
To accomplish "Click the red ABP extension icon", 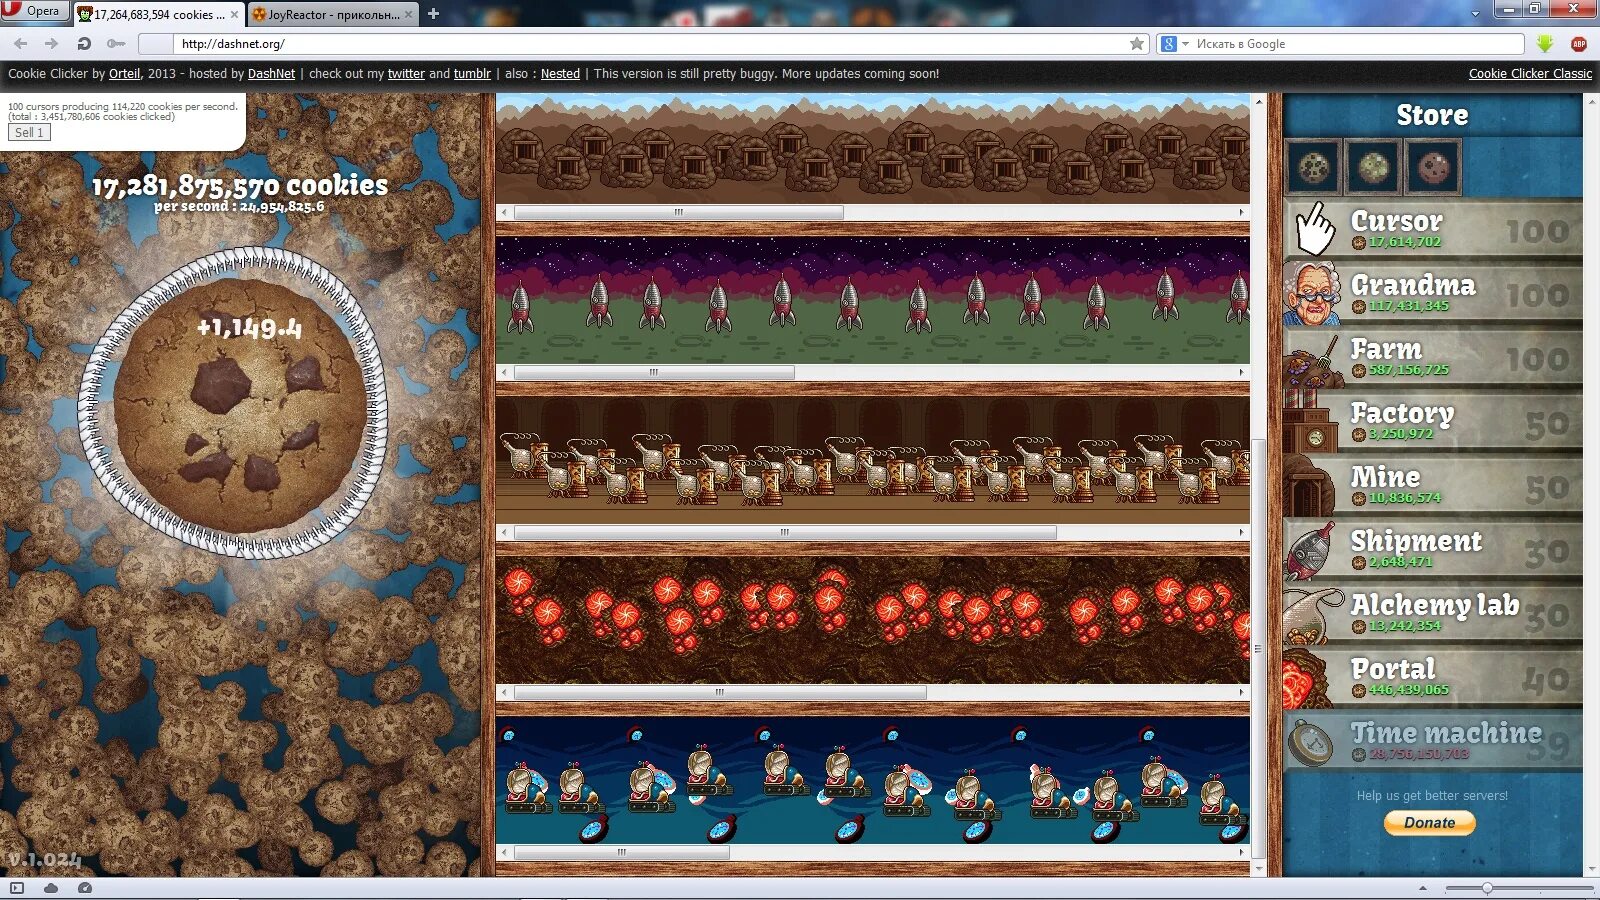I will pos(1579,44).
